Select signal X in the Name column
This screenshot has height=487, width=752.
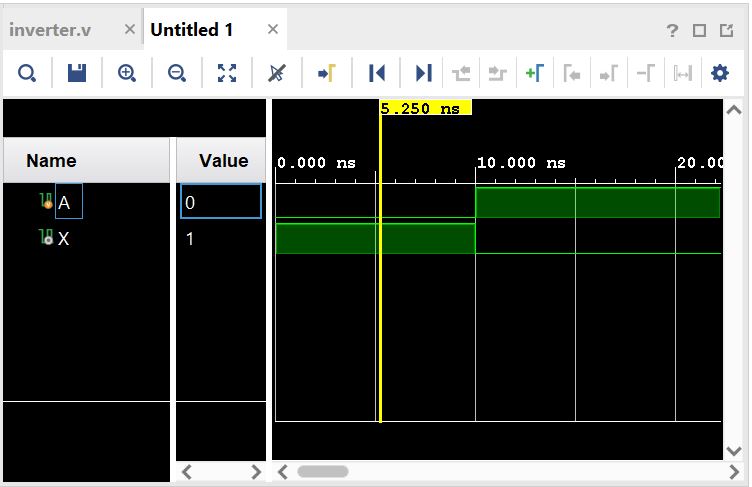tap(63, 238)
